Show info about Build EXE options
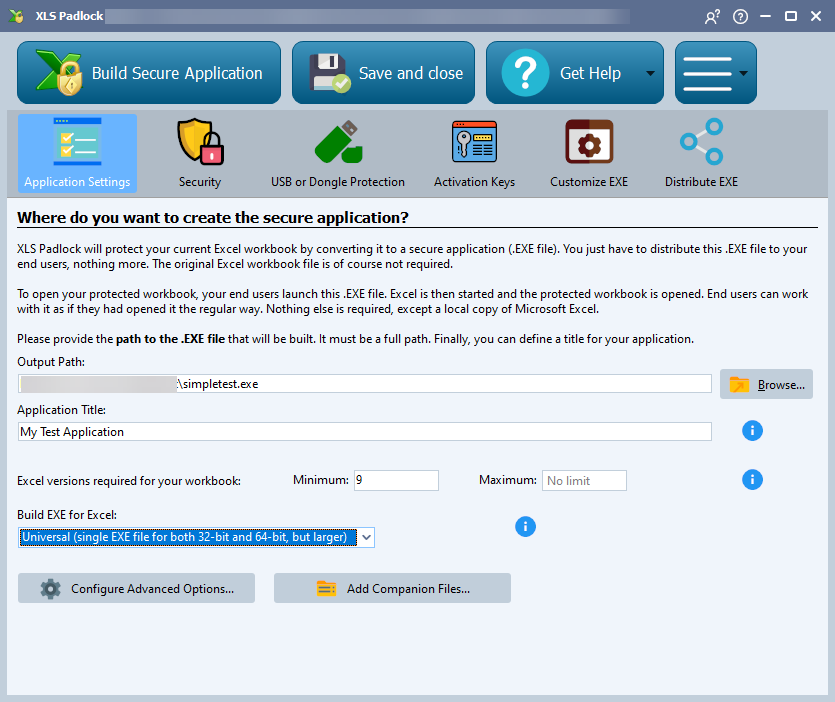This screenshot has width=835, height=702. click(525, 526)
